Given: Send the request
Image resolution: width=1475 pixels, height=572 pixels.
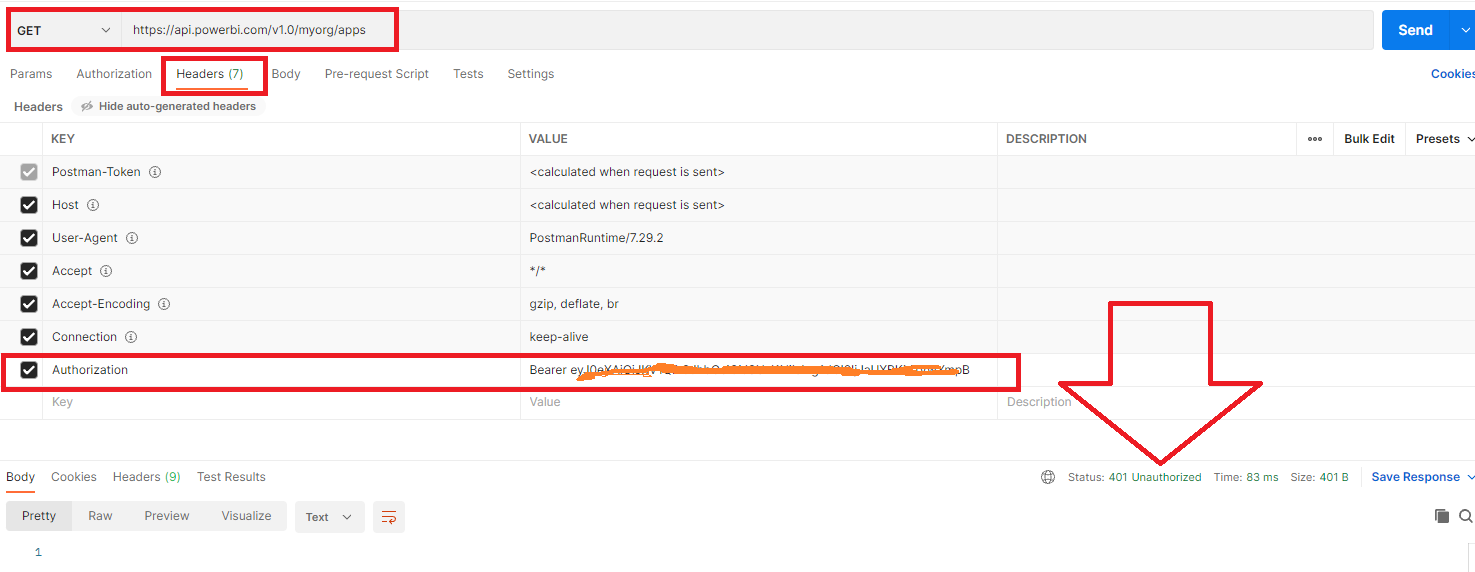Looking at the screenshot, I should (1415, 30).
